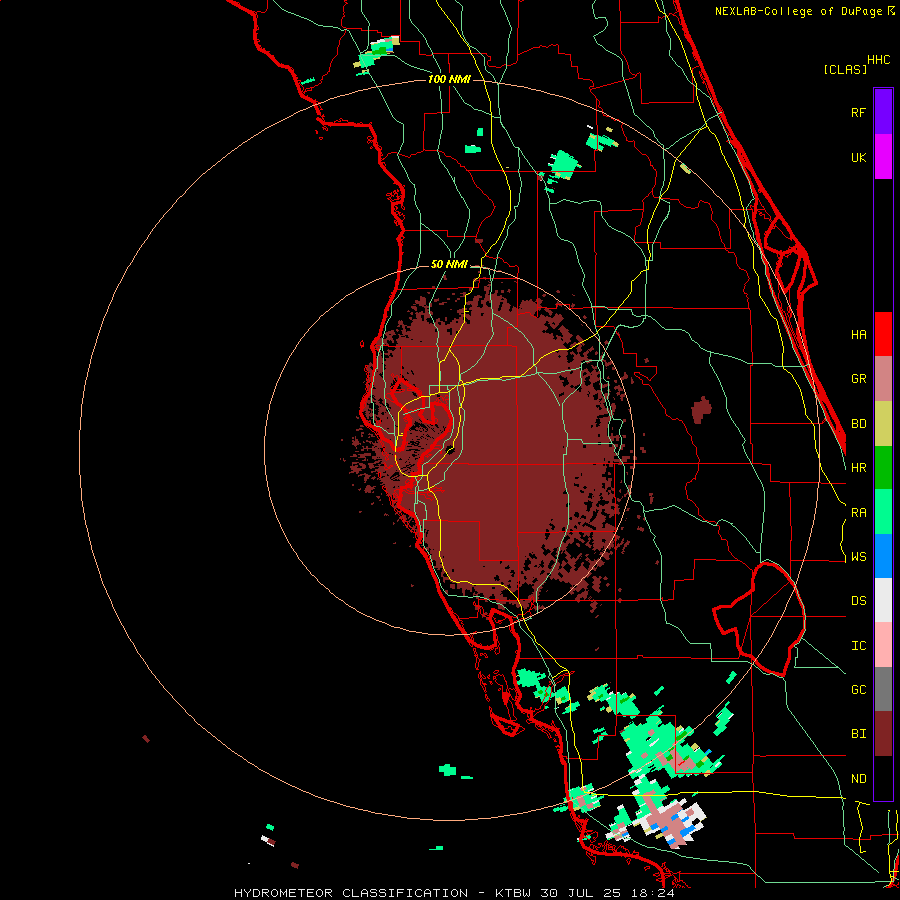Click the GR dusty pink legend swatch

coord(883,379)
